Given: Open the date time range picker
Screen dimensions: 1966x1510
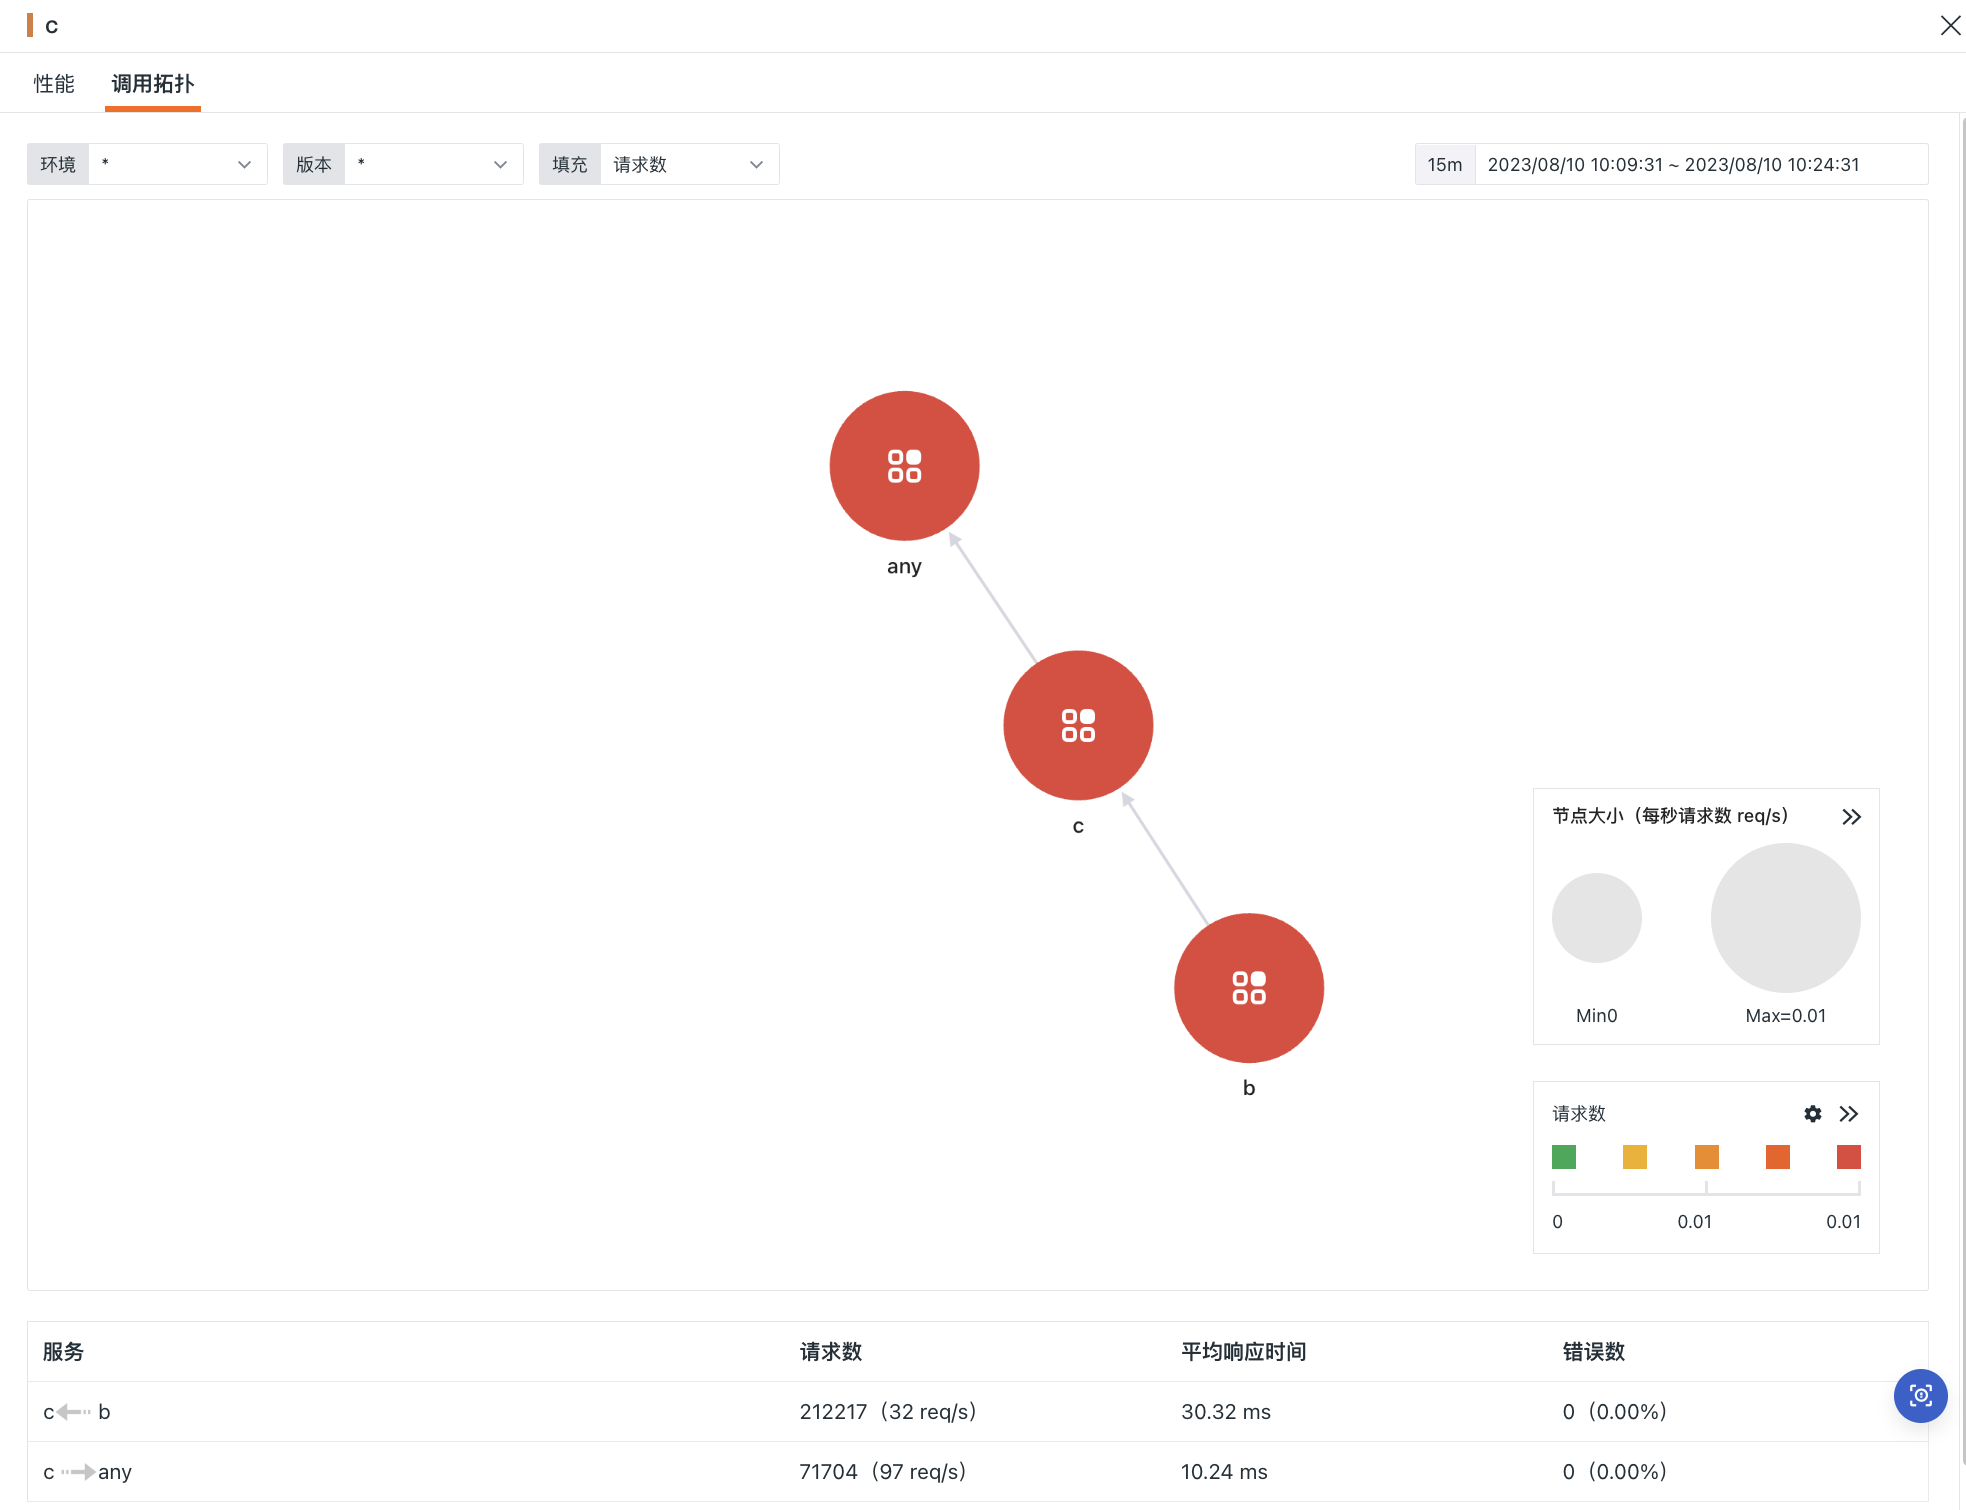Looking at the screenshot, I should pos(1700,164).
